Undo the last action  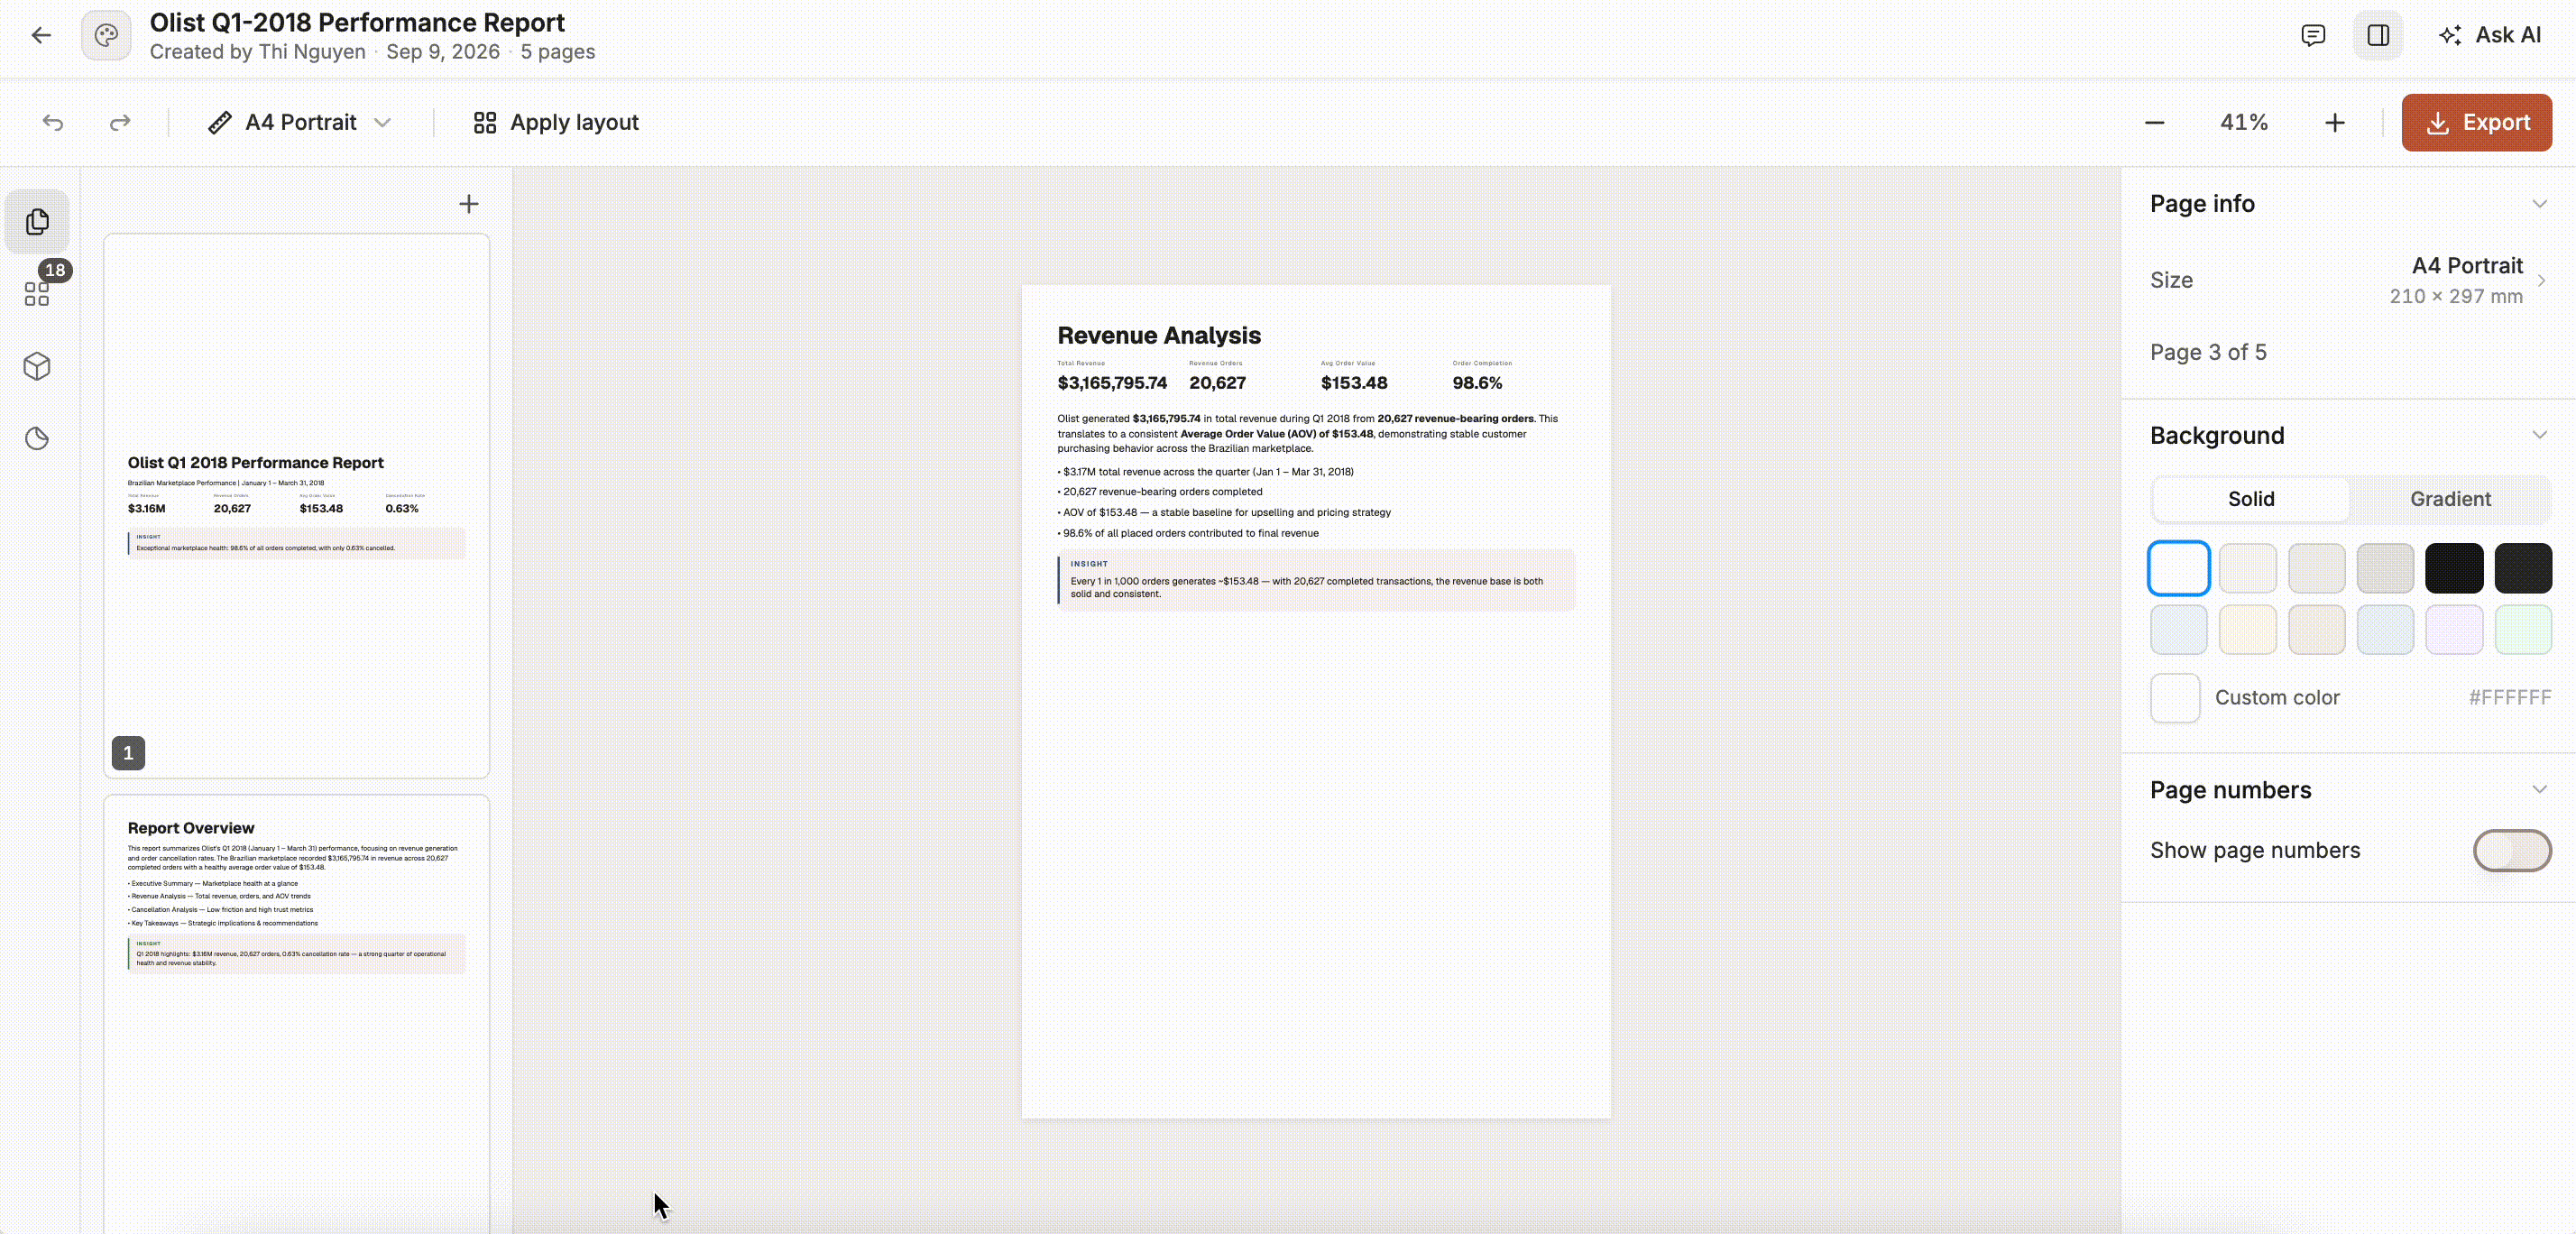coord(53,122)
